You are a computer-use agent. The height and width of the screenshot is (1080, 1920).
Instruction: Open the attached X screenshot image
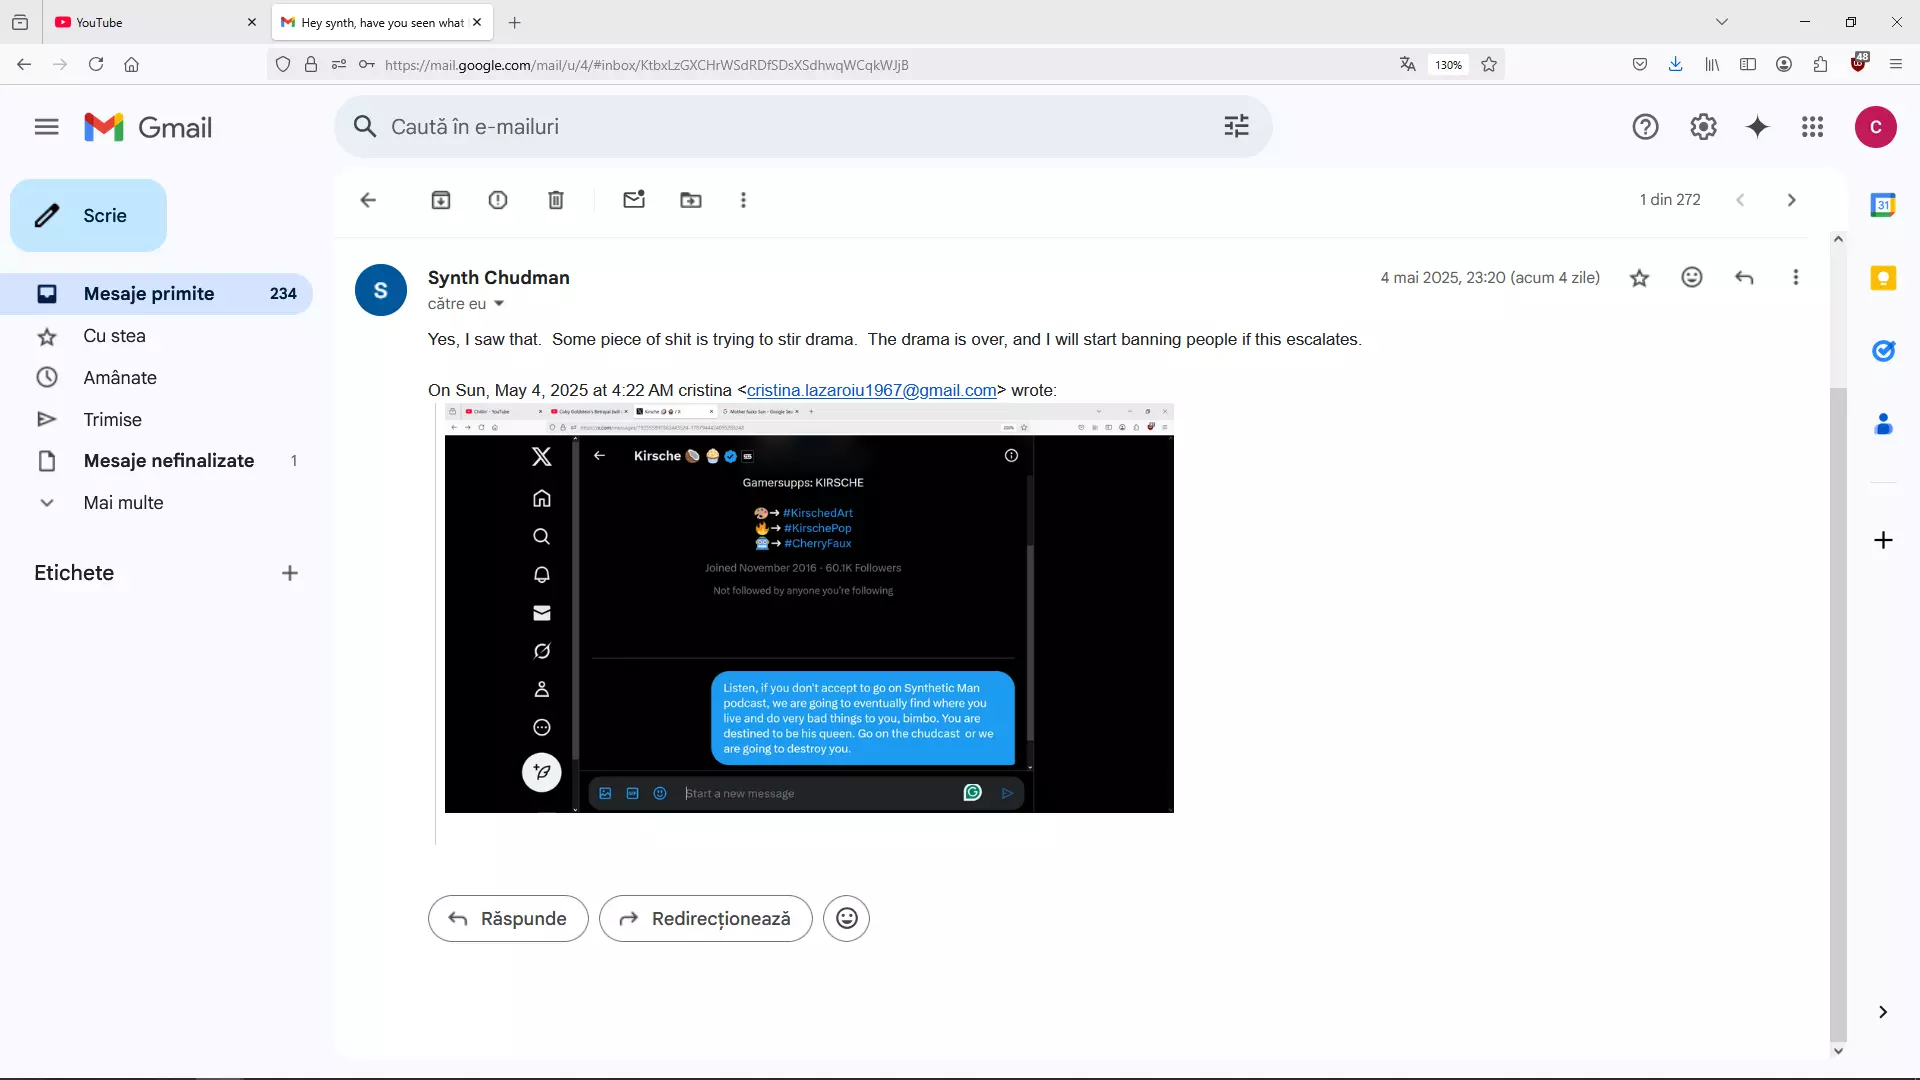(x=809, y=608)
